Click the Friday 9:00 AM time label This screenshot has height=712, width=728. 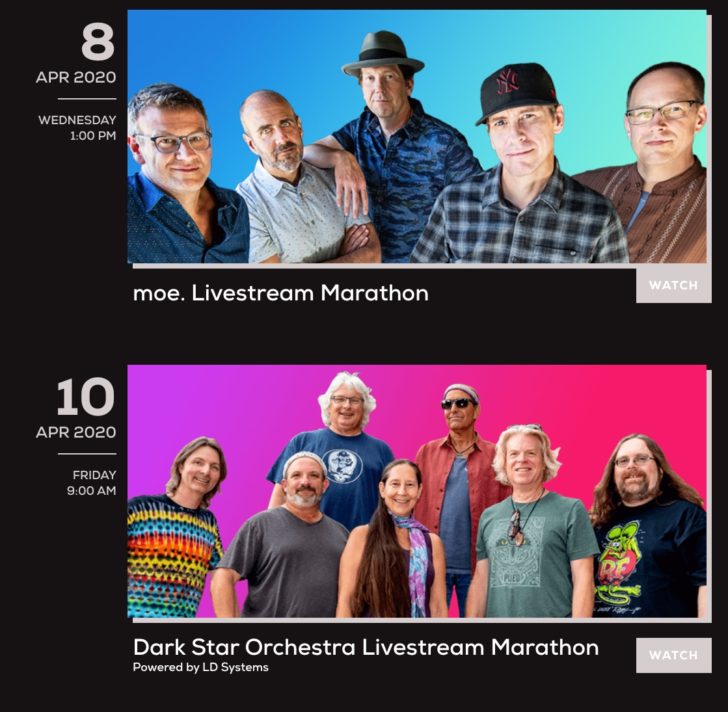click(x=91, y=483)
